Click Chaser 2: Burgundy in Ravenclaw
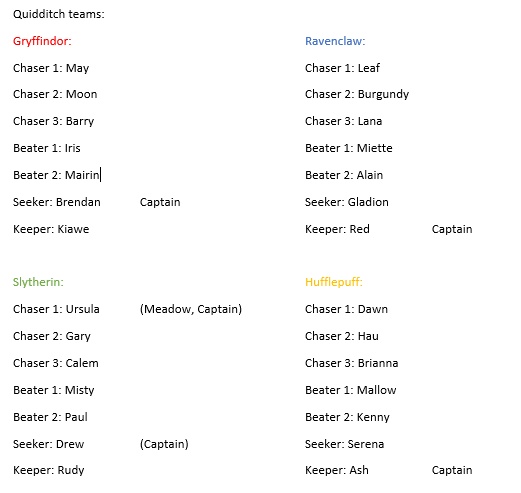521x493 pixels. click(x=357, y=95)
